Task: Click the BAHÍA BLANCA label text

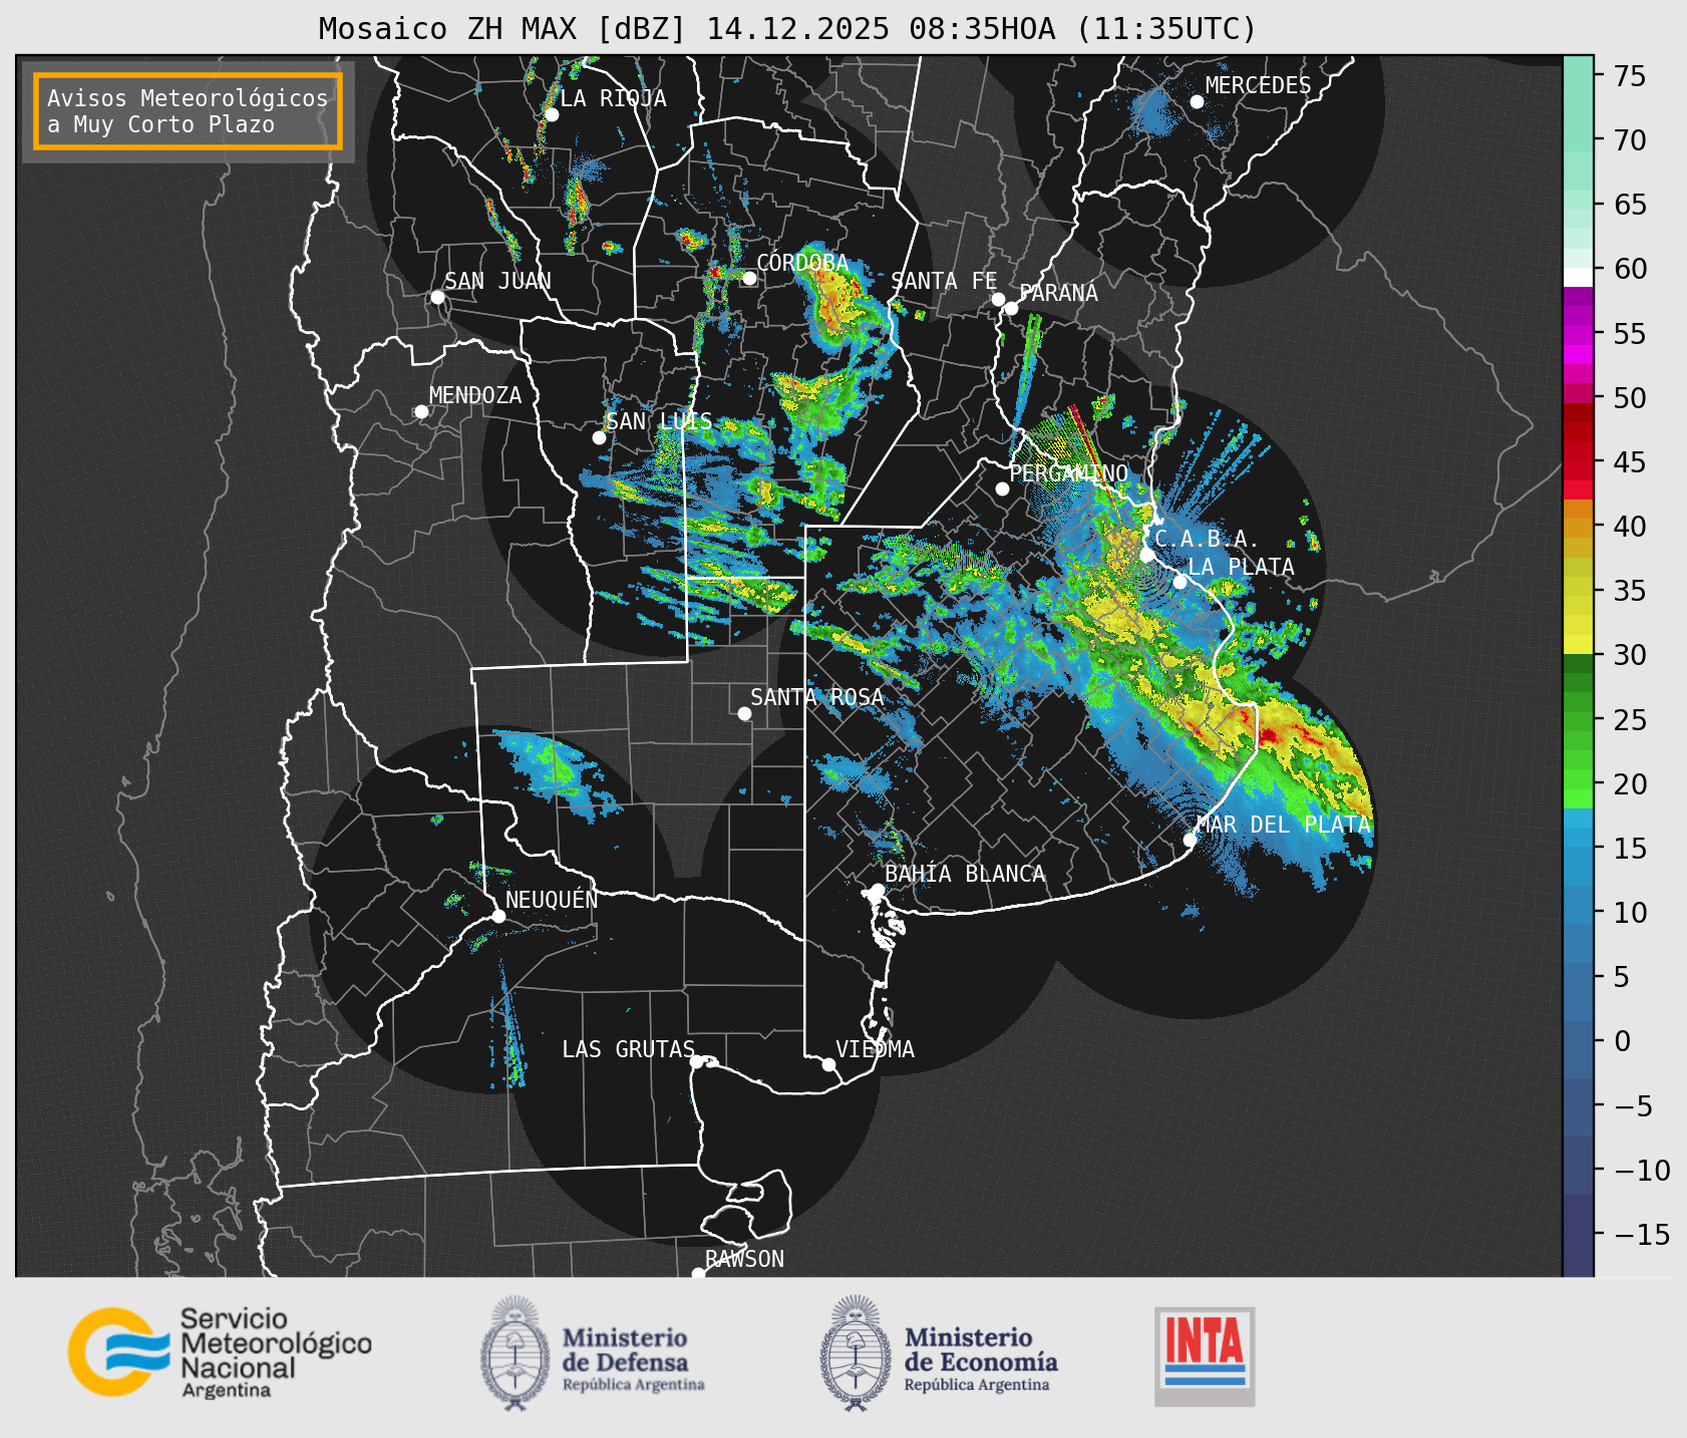Action: click(x=965, y=874)
